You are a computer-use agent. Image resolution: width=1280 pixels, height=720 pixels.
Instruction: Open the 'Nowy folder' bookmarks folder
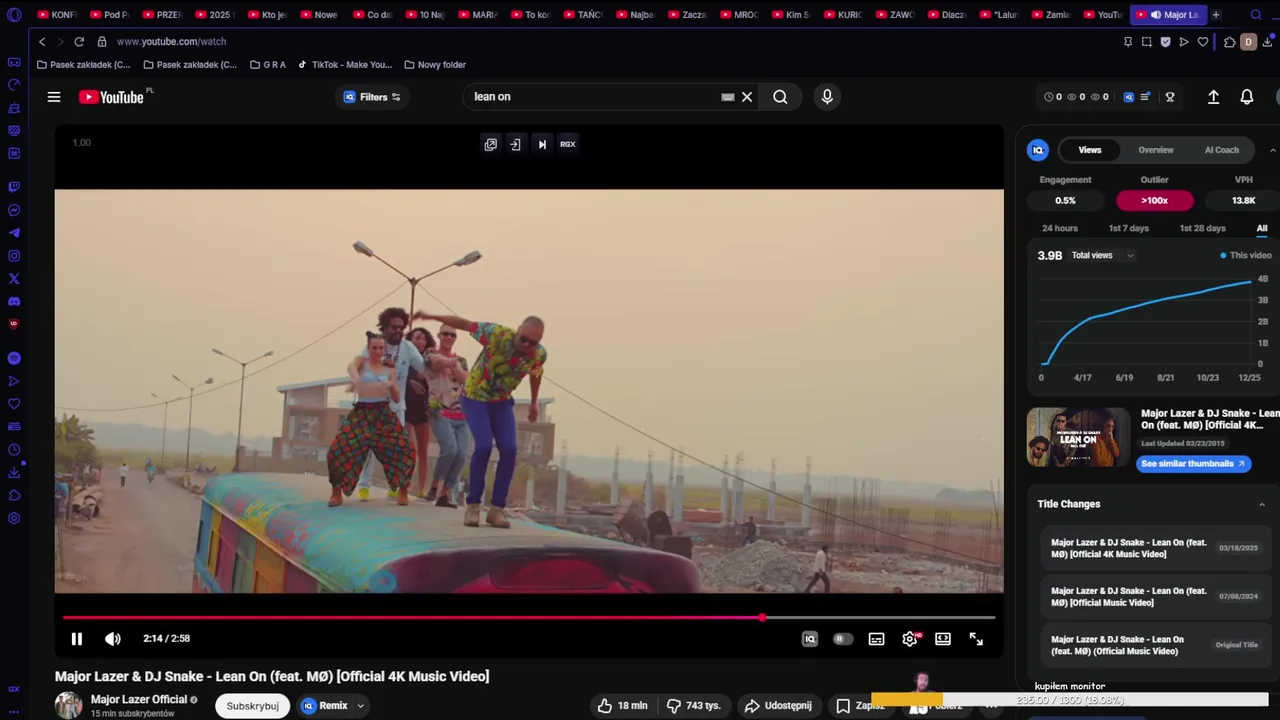click(x=435, y=64)
